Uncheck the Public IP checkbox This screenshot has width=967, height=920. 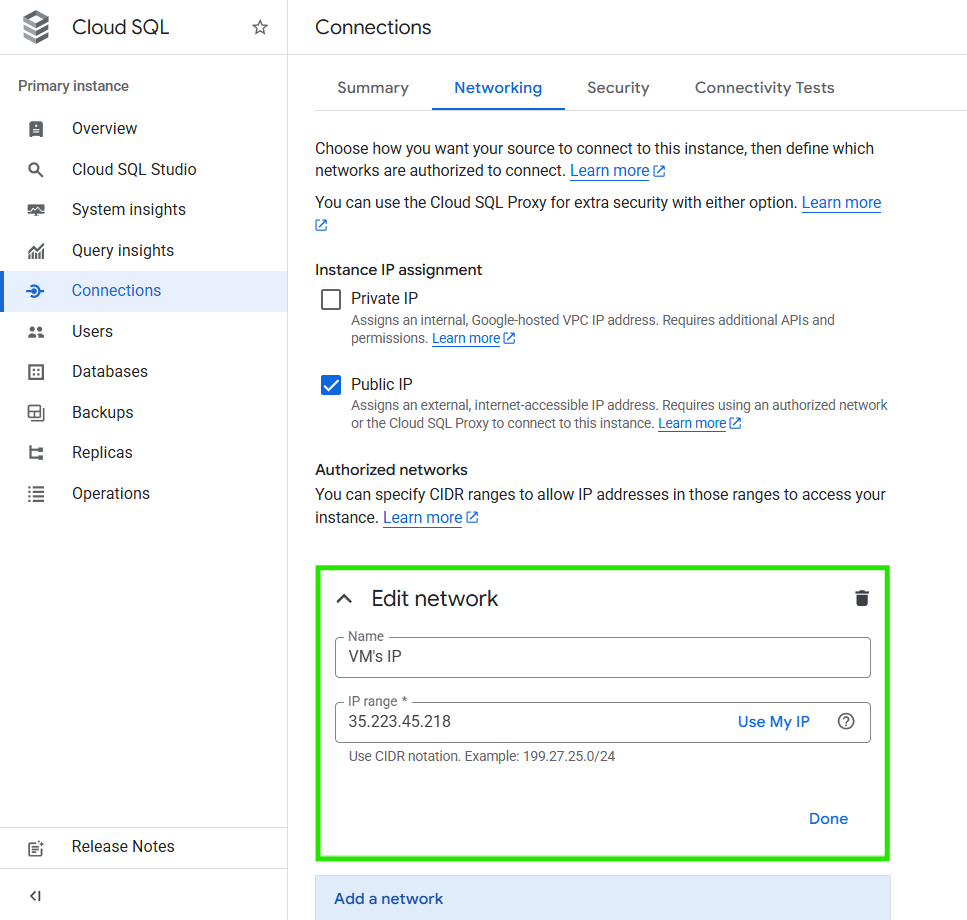331,385
